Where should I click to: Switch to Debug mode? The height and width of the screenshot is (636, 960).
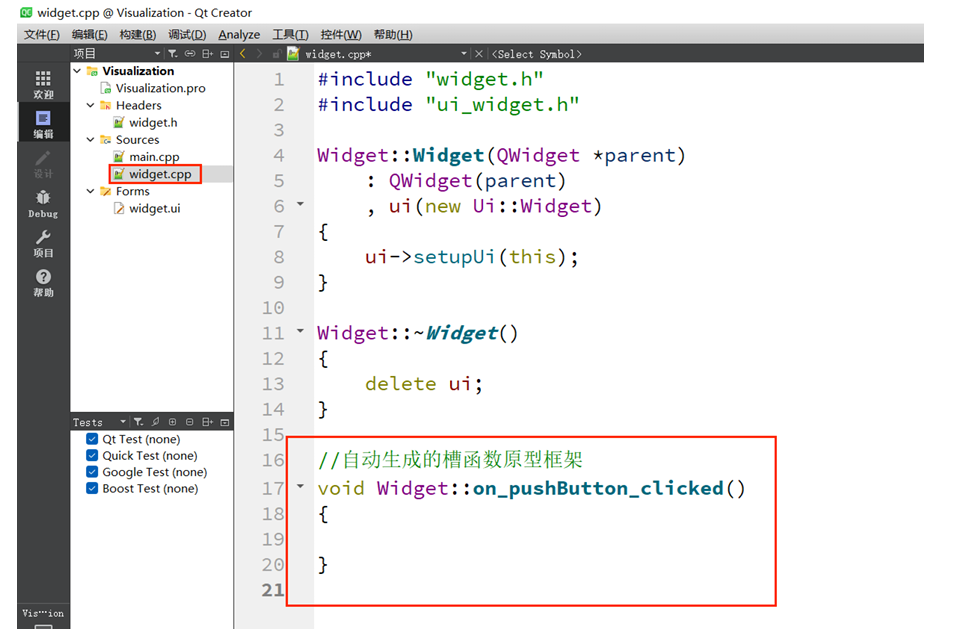[x=43, y=203]
